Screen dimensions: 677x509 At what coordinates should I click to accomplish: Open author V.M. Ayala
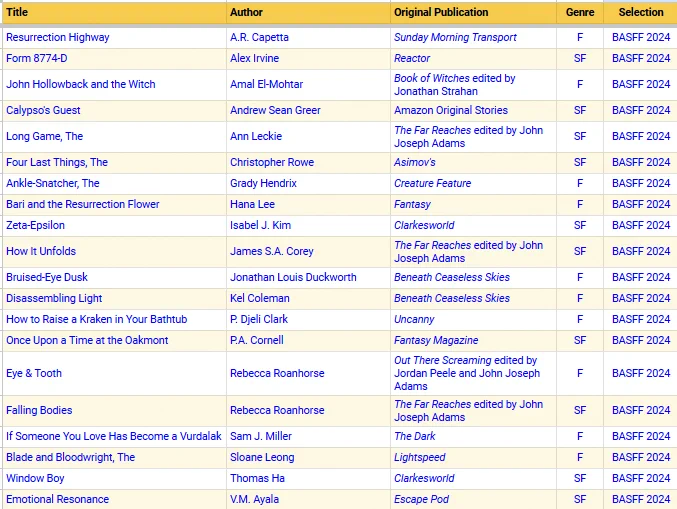tap(254, 500)
